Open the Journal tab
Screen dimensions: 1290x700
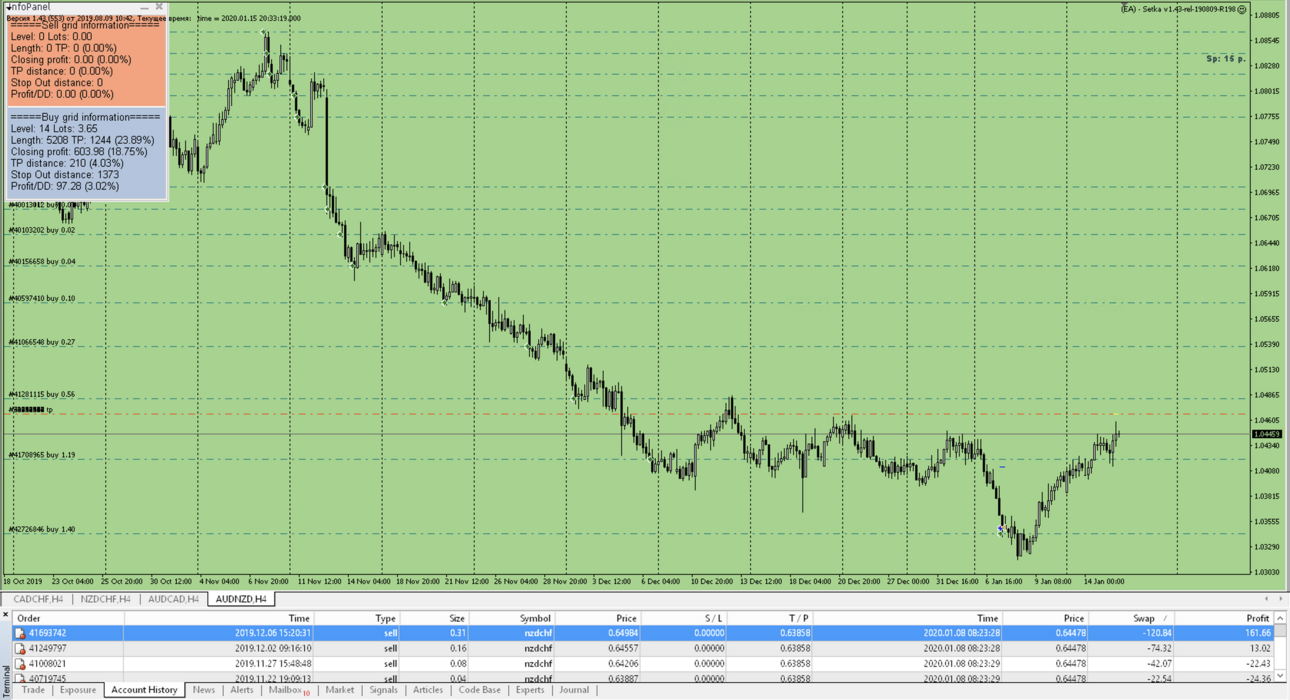pos(574,690)
